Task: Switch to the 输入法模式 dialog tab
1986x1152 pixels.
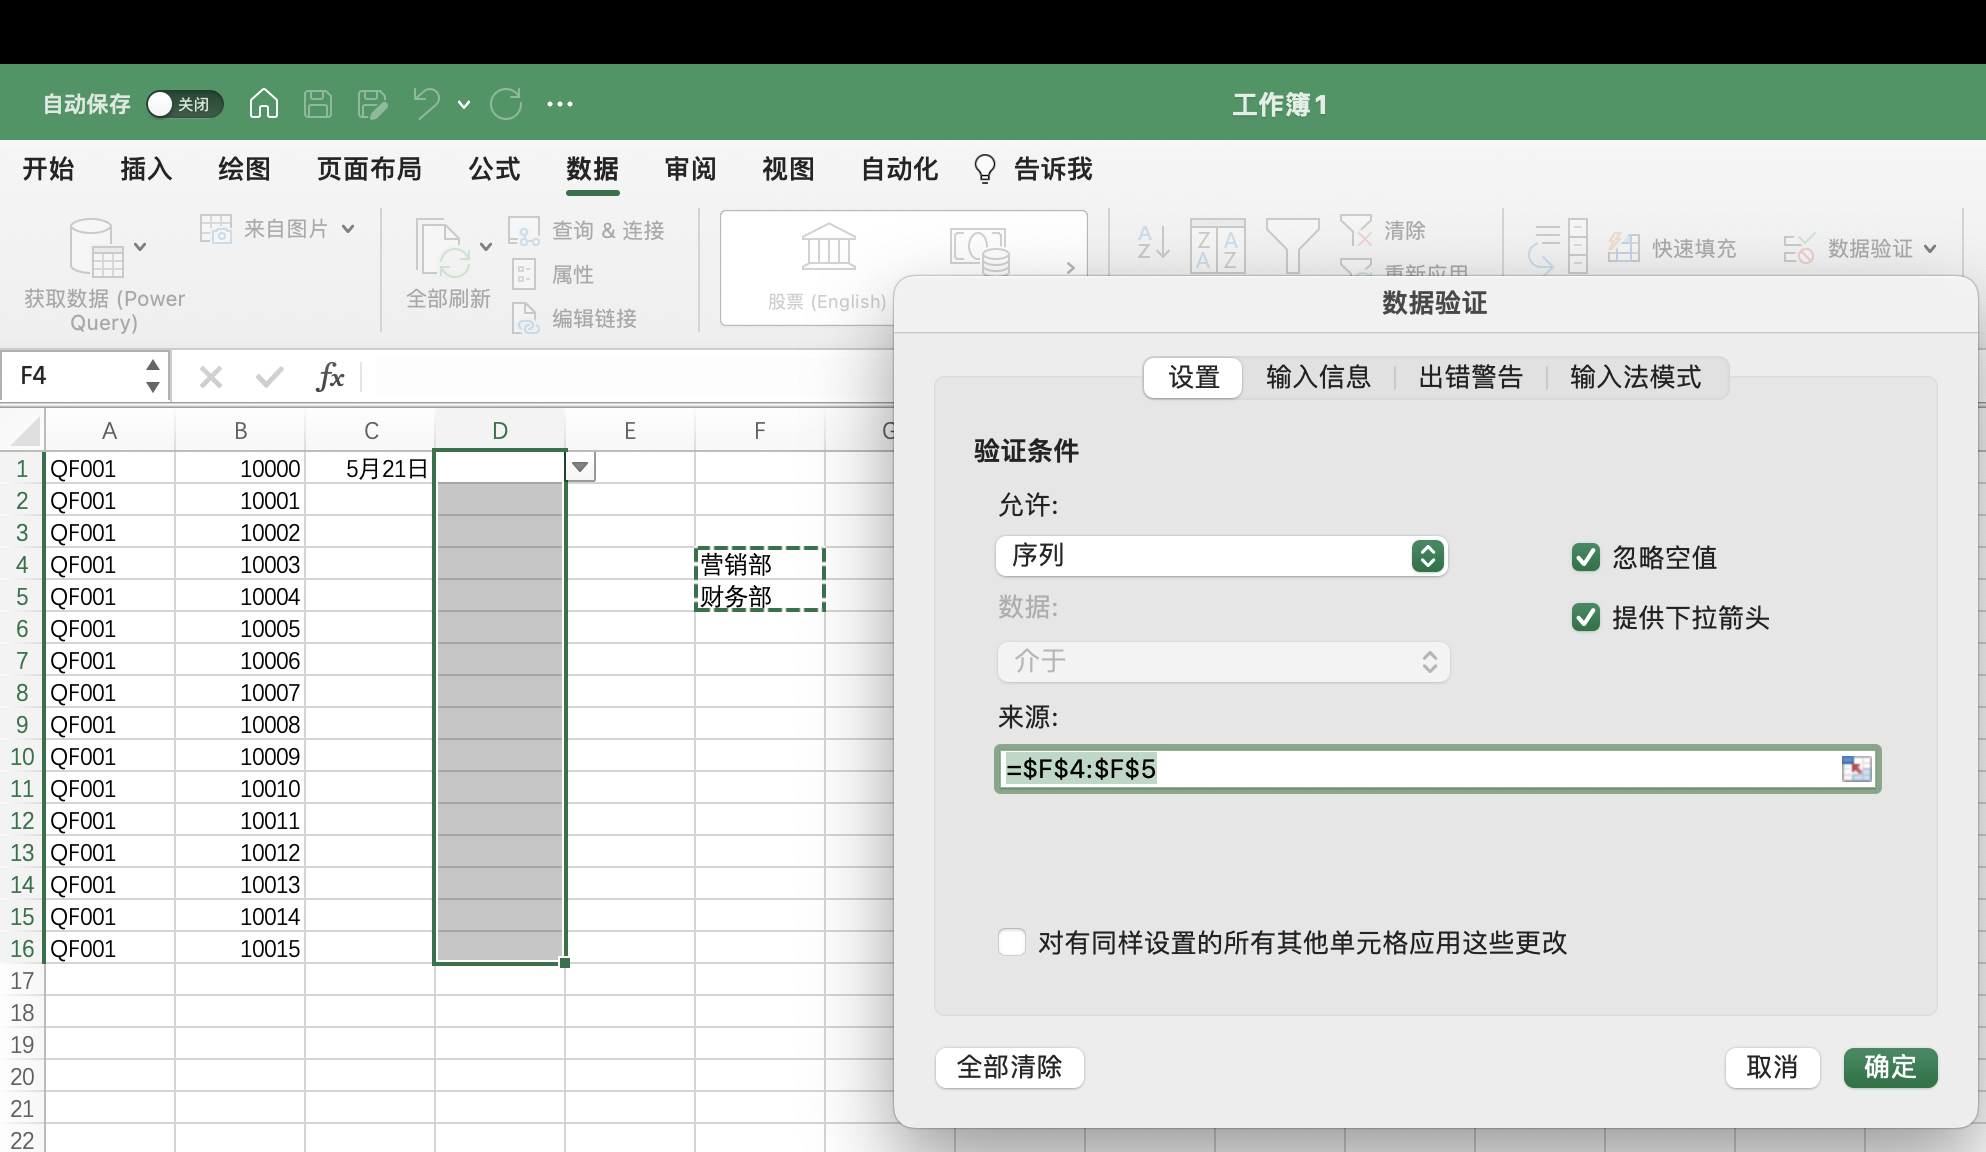Action: [x=1635, y=378]
